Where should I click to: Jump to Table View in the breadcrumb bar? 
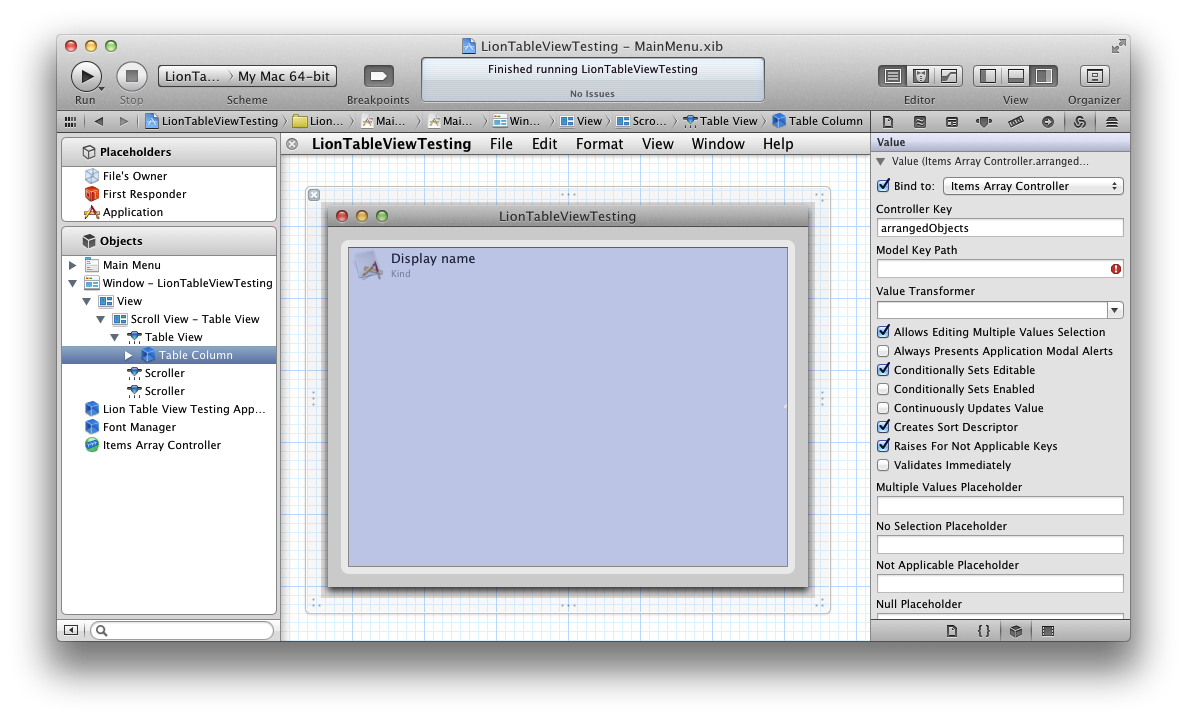tap(720, 121)
